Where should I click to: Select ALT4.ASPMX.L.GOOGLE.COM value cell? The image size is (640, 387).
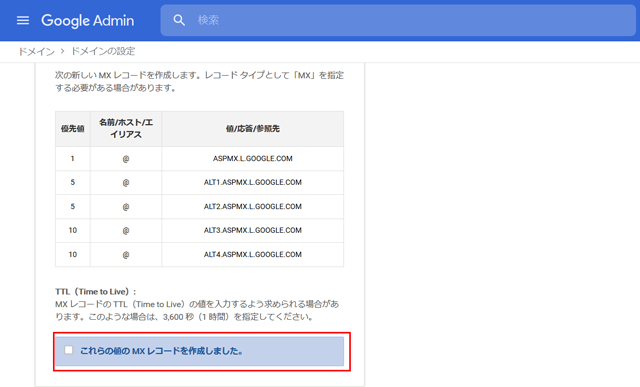pos(253,254)
